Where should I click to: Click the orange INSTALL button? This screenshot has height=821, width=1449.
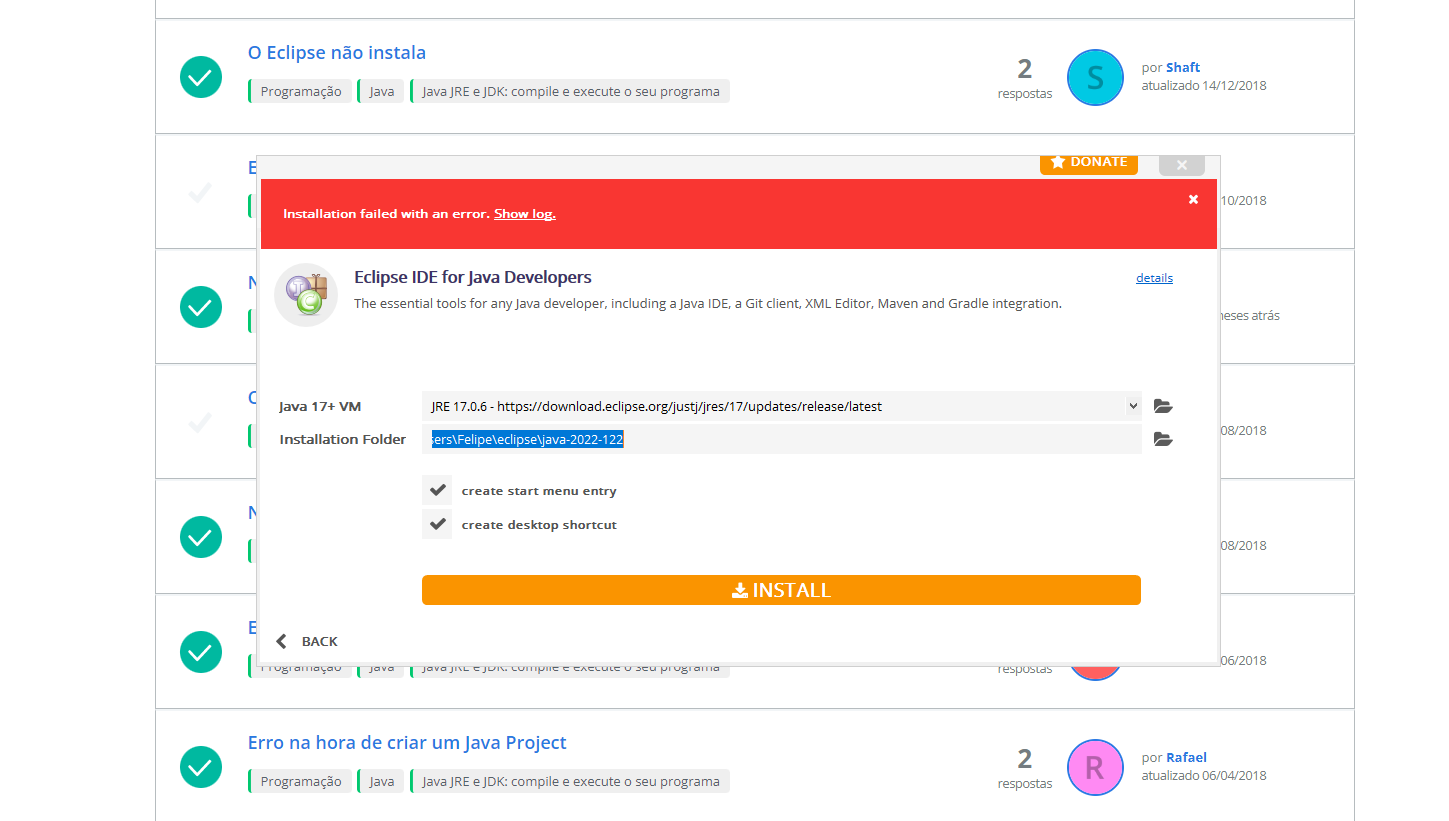tap(781, 590)
